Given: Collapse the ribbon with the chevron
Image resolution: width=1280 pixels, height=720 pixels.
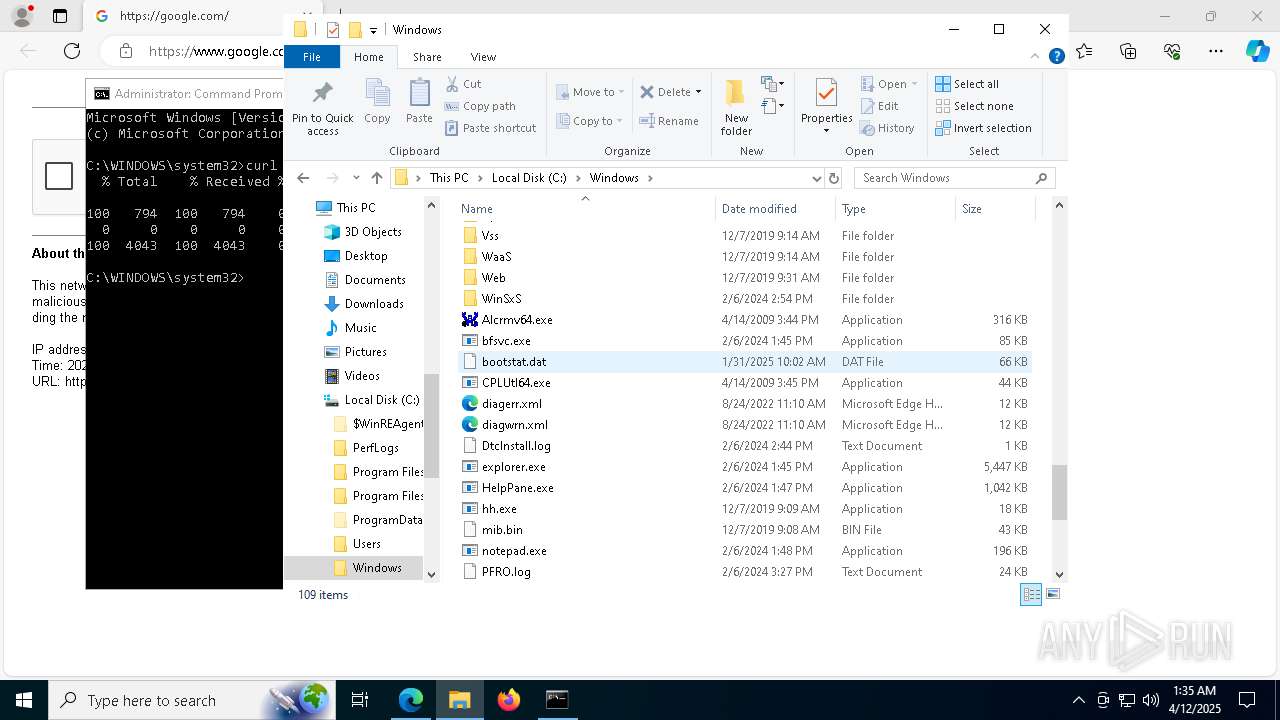Looking at the screenshot, I should click(1035, 57).
